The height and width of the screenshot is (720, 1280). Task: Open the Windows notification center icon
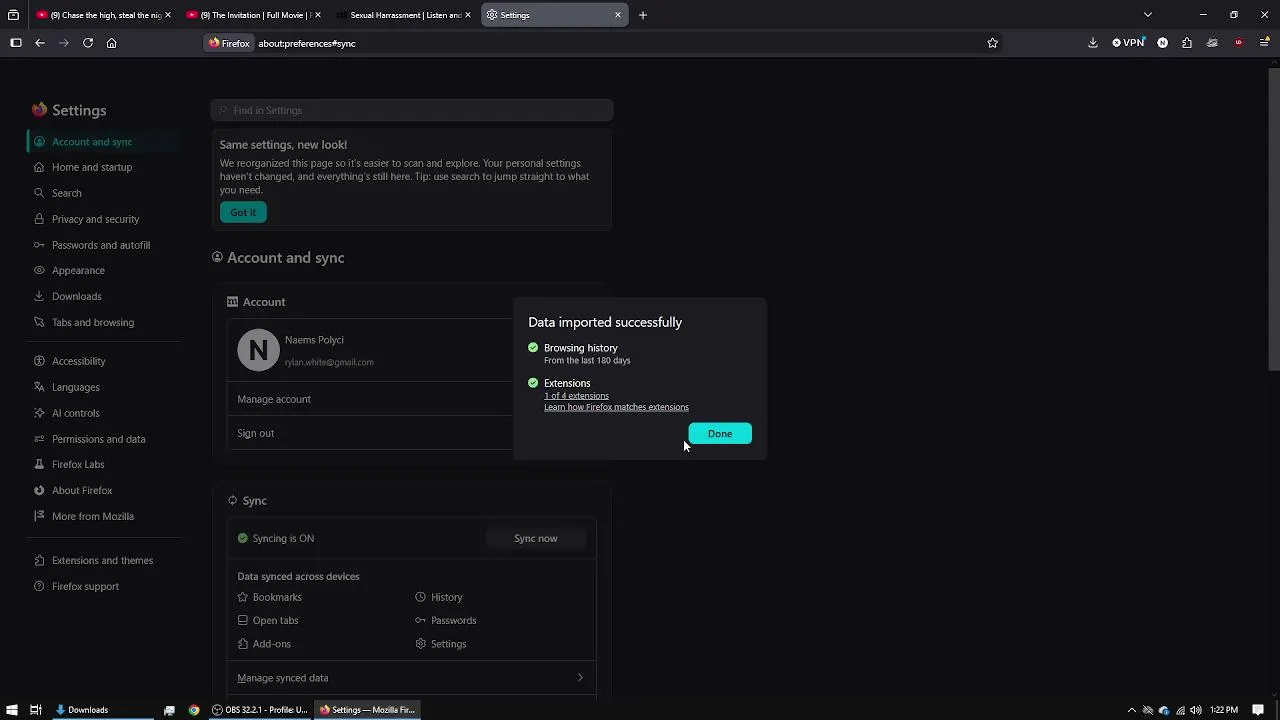[1258, 710]
